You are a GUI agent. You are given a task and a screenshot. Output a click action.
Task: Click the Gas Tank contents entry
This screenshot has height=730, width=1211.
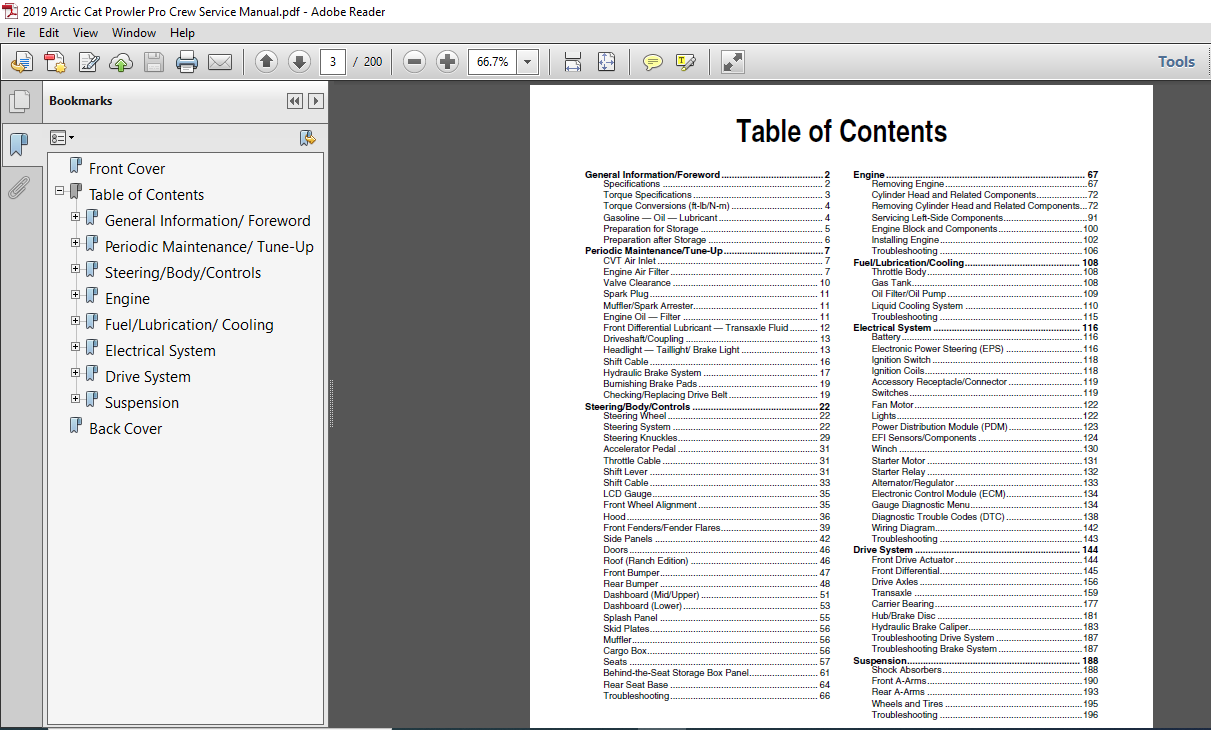tap(984, 283)
